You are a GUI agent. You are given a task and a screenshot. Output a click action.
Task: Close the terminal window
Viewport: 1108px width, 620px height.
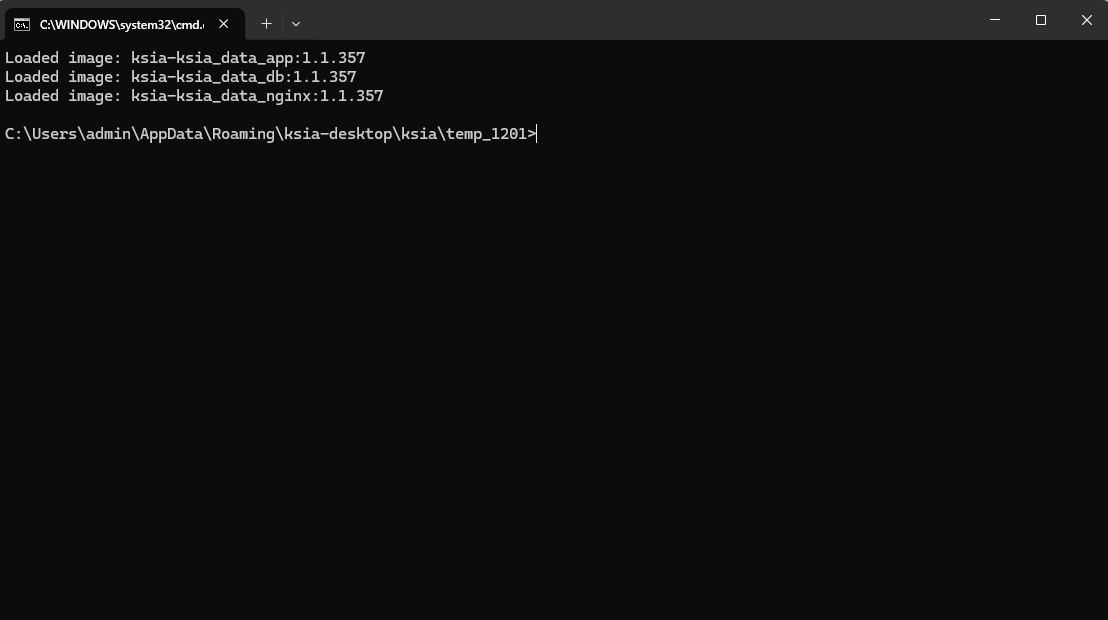click(1087, 20)
